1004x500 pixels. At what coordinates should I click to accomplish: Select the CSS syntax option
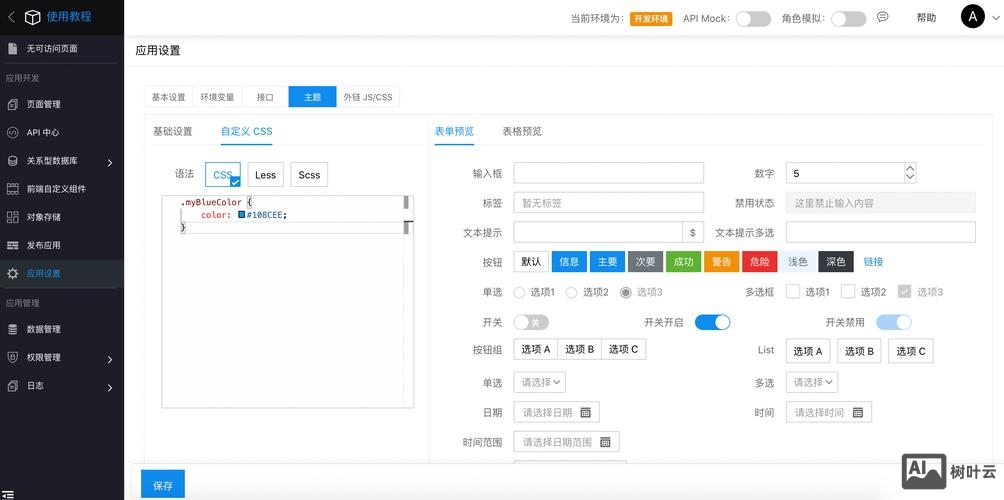pyautogui.click(x=223, y=175)
